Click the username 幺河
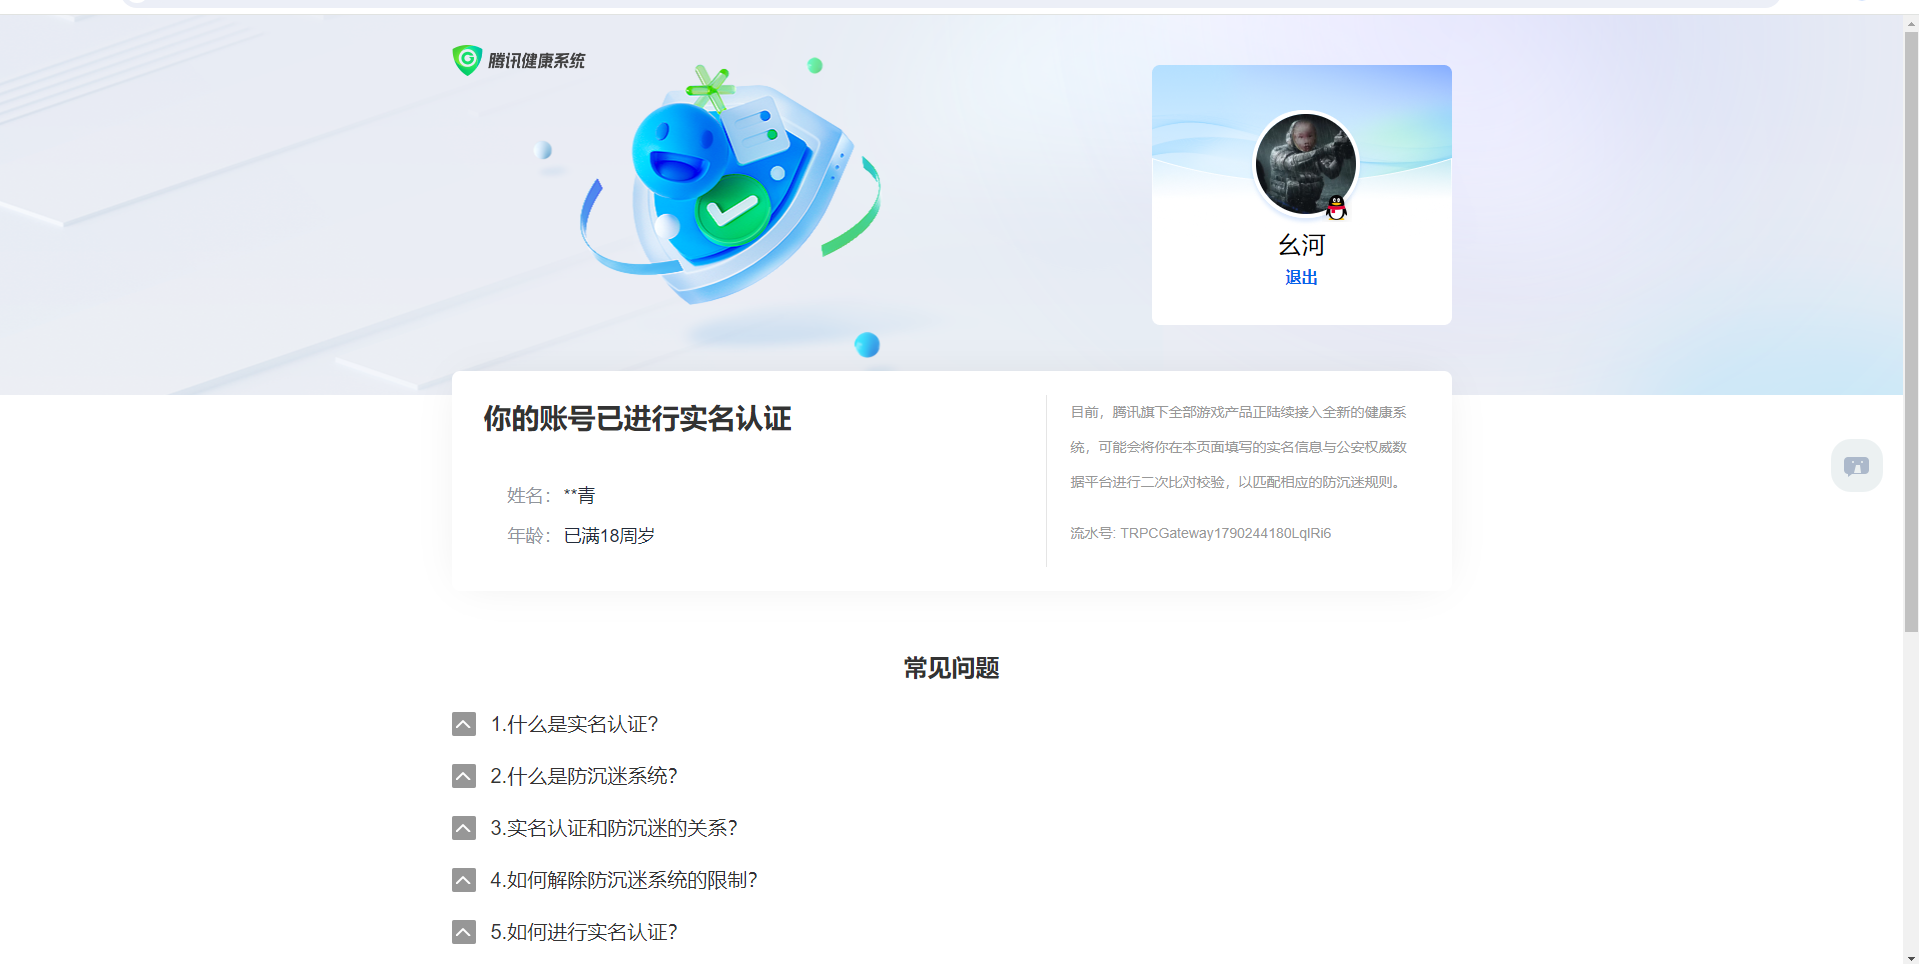Screen dimensions: 1919x964 (1301, 245)
